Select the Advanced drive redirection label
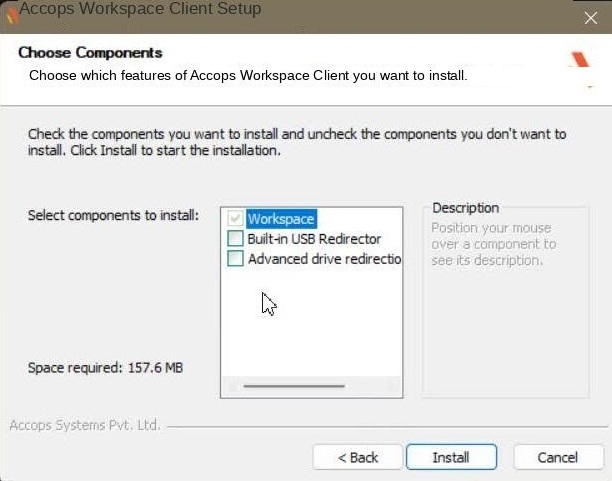The height and width of the screenshot is (481, 612). 324,259
